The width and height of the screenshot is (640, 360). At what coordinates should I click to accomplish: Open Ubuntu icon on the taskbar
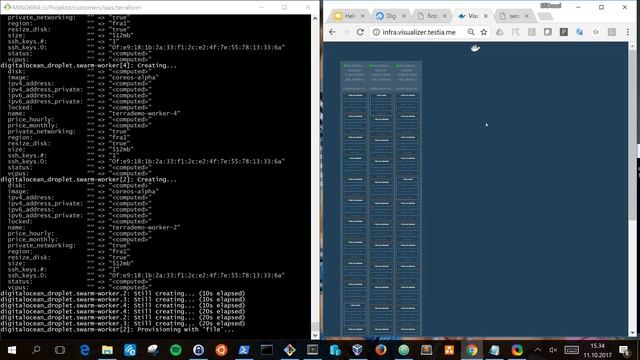coord(221,350)
